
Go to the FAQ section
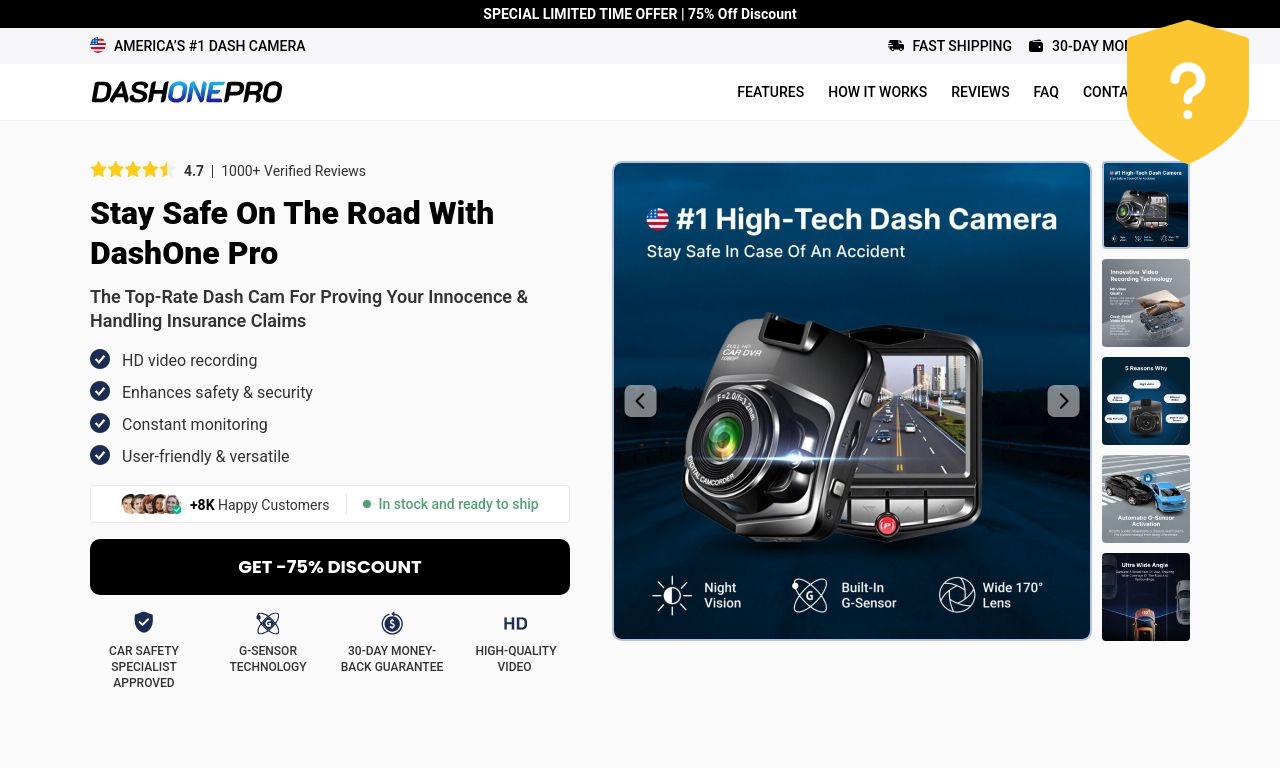(1046, 92)
